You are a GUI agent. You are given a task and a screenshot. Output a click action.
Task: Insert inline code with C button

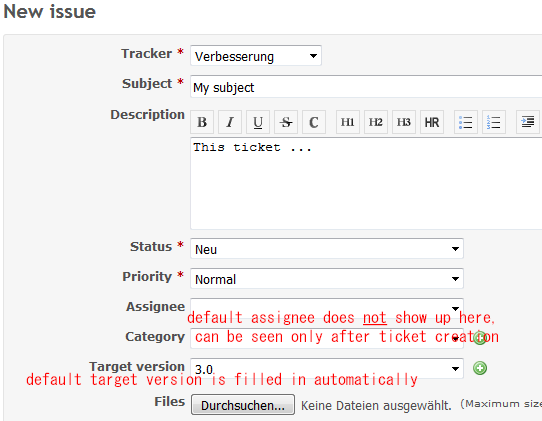(314, 122)
